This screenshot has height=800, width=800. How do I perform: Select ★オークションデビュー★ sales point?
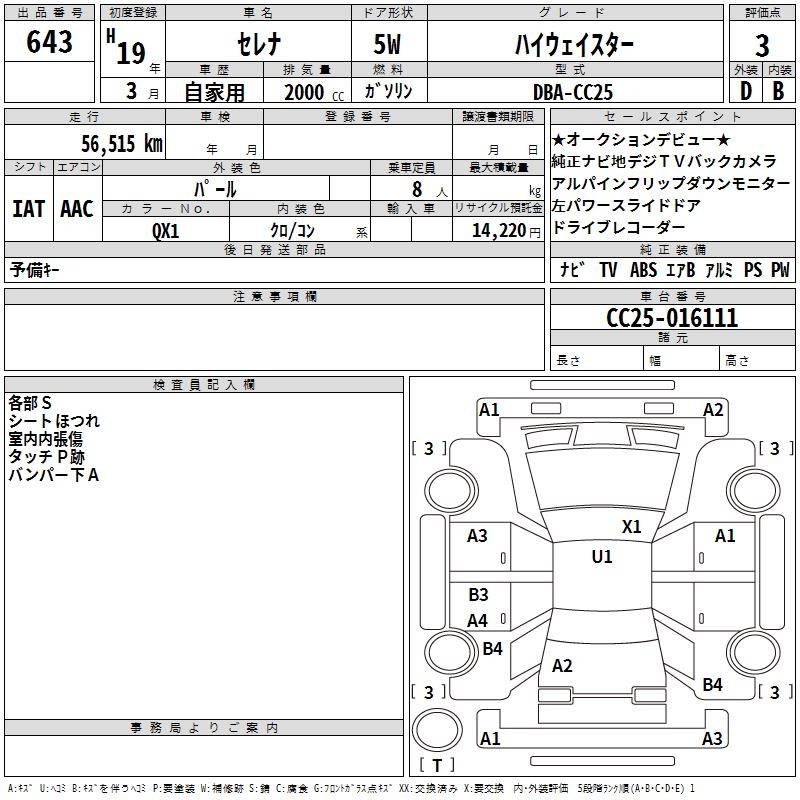point(641,139)
